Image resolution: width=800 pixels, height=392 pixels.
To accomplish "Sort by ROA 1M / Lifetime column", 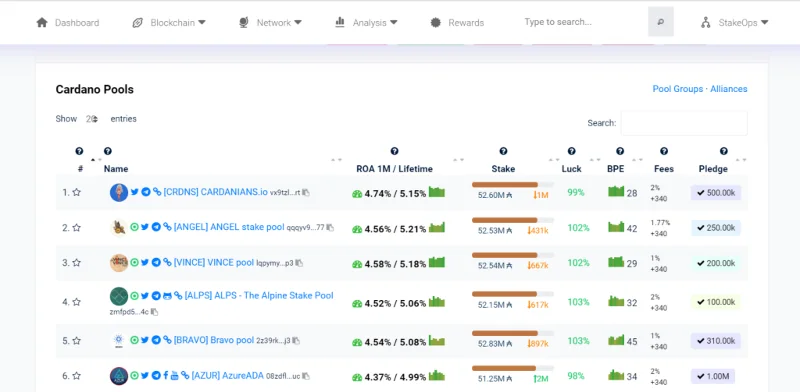I will 394,169.
